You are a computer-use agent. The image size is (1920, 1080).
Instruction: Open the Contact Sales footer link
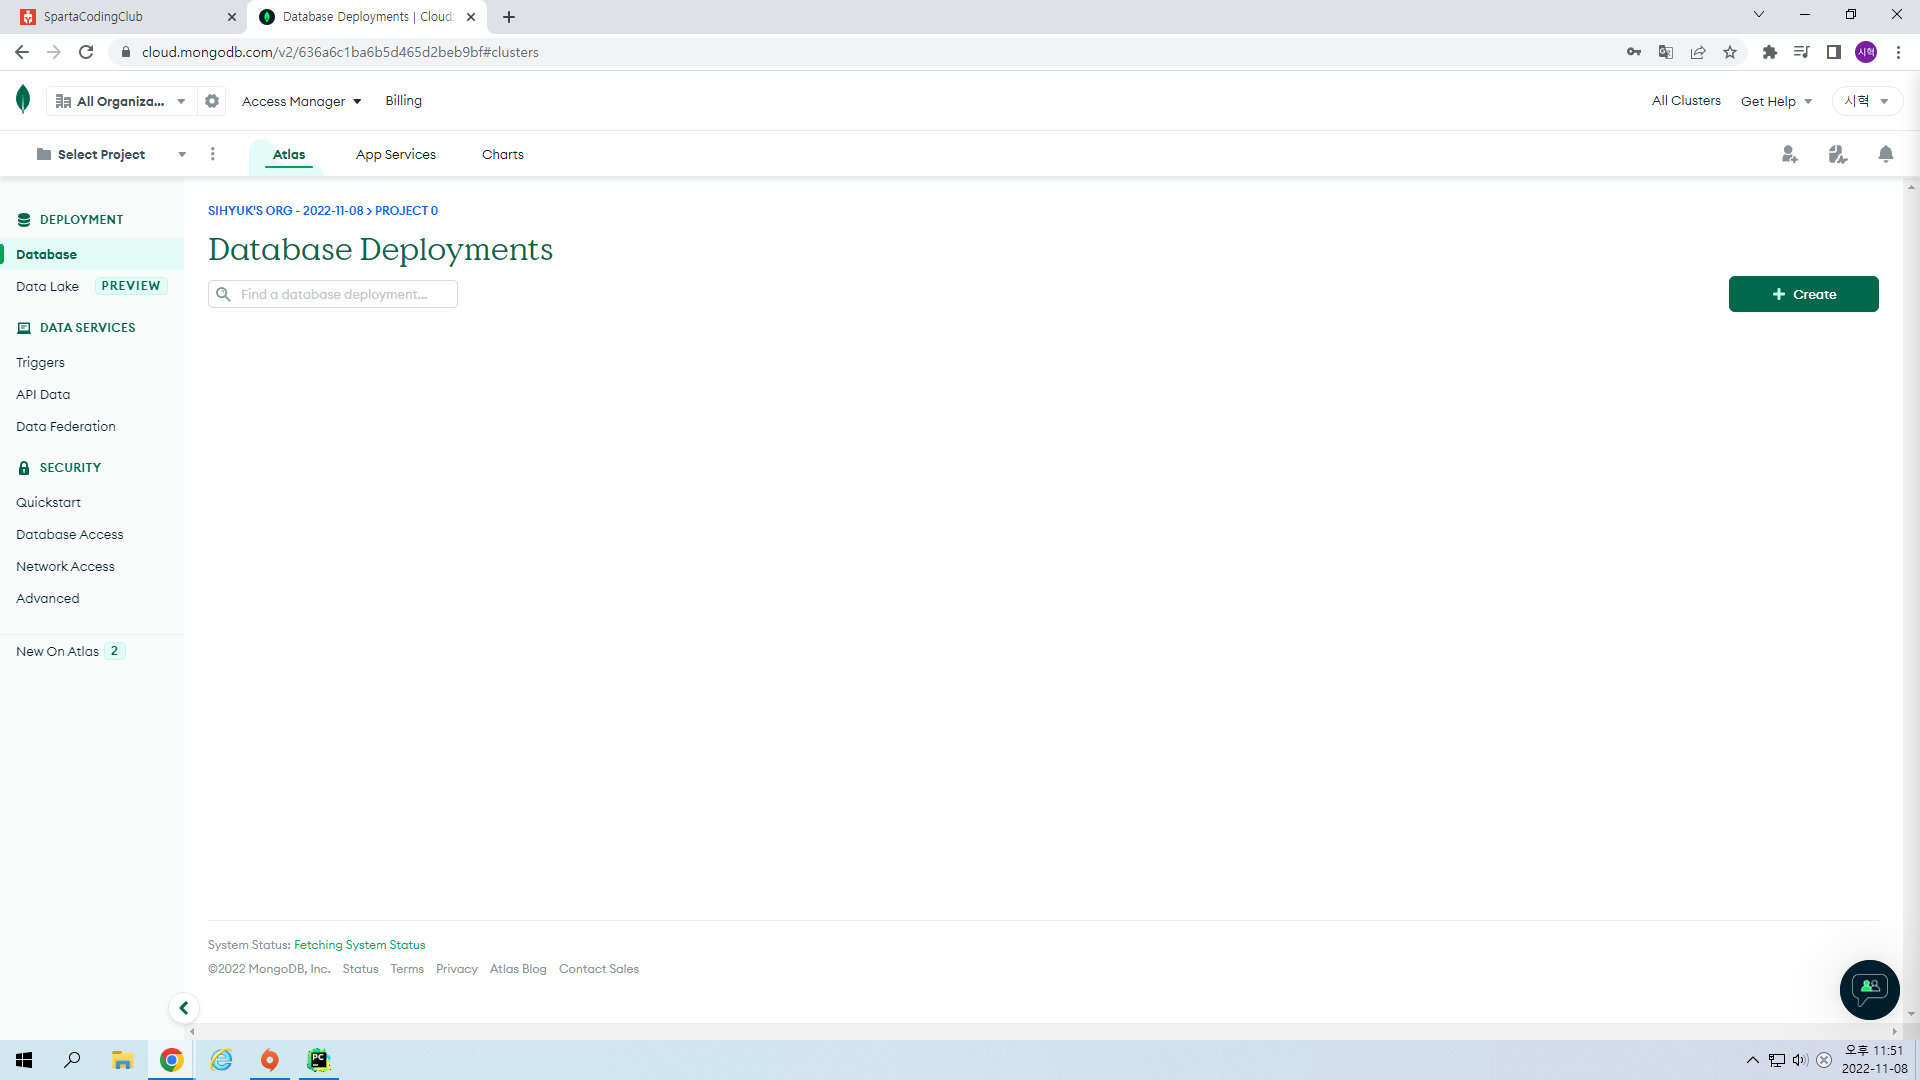(599, 969)
